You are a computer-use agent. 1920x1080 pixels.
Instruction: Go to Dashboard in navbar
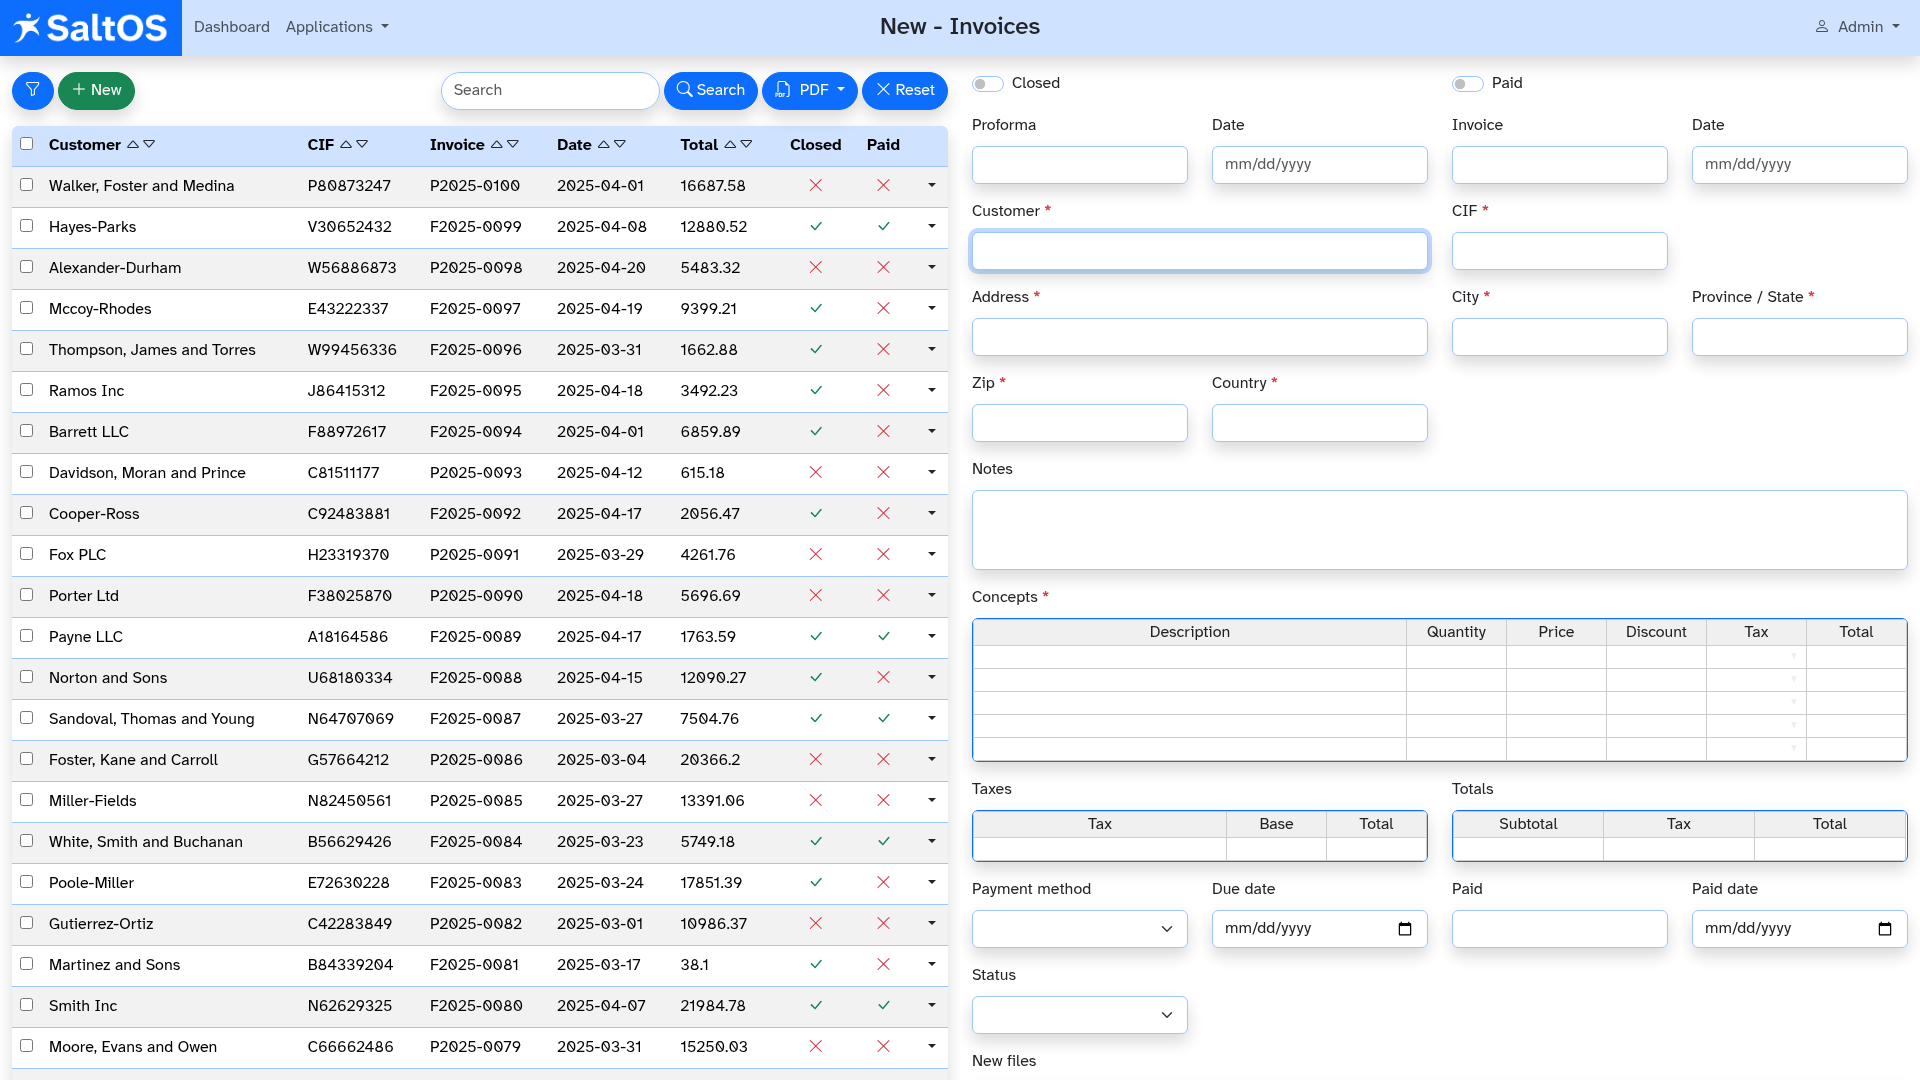tap(232, 27)
